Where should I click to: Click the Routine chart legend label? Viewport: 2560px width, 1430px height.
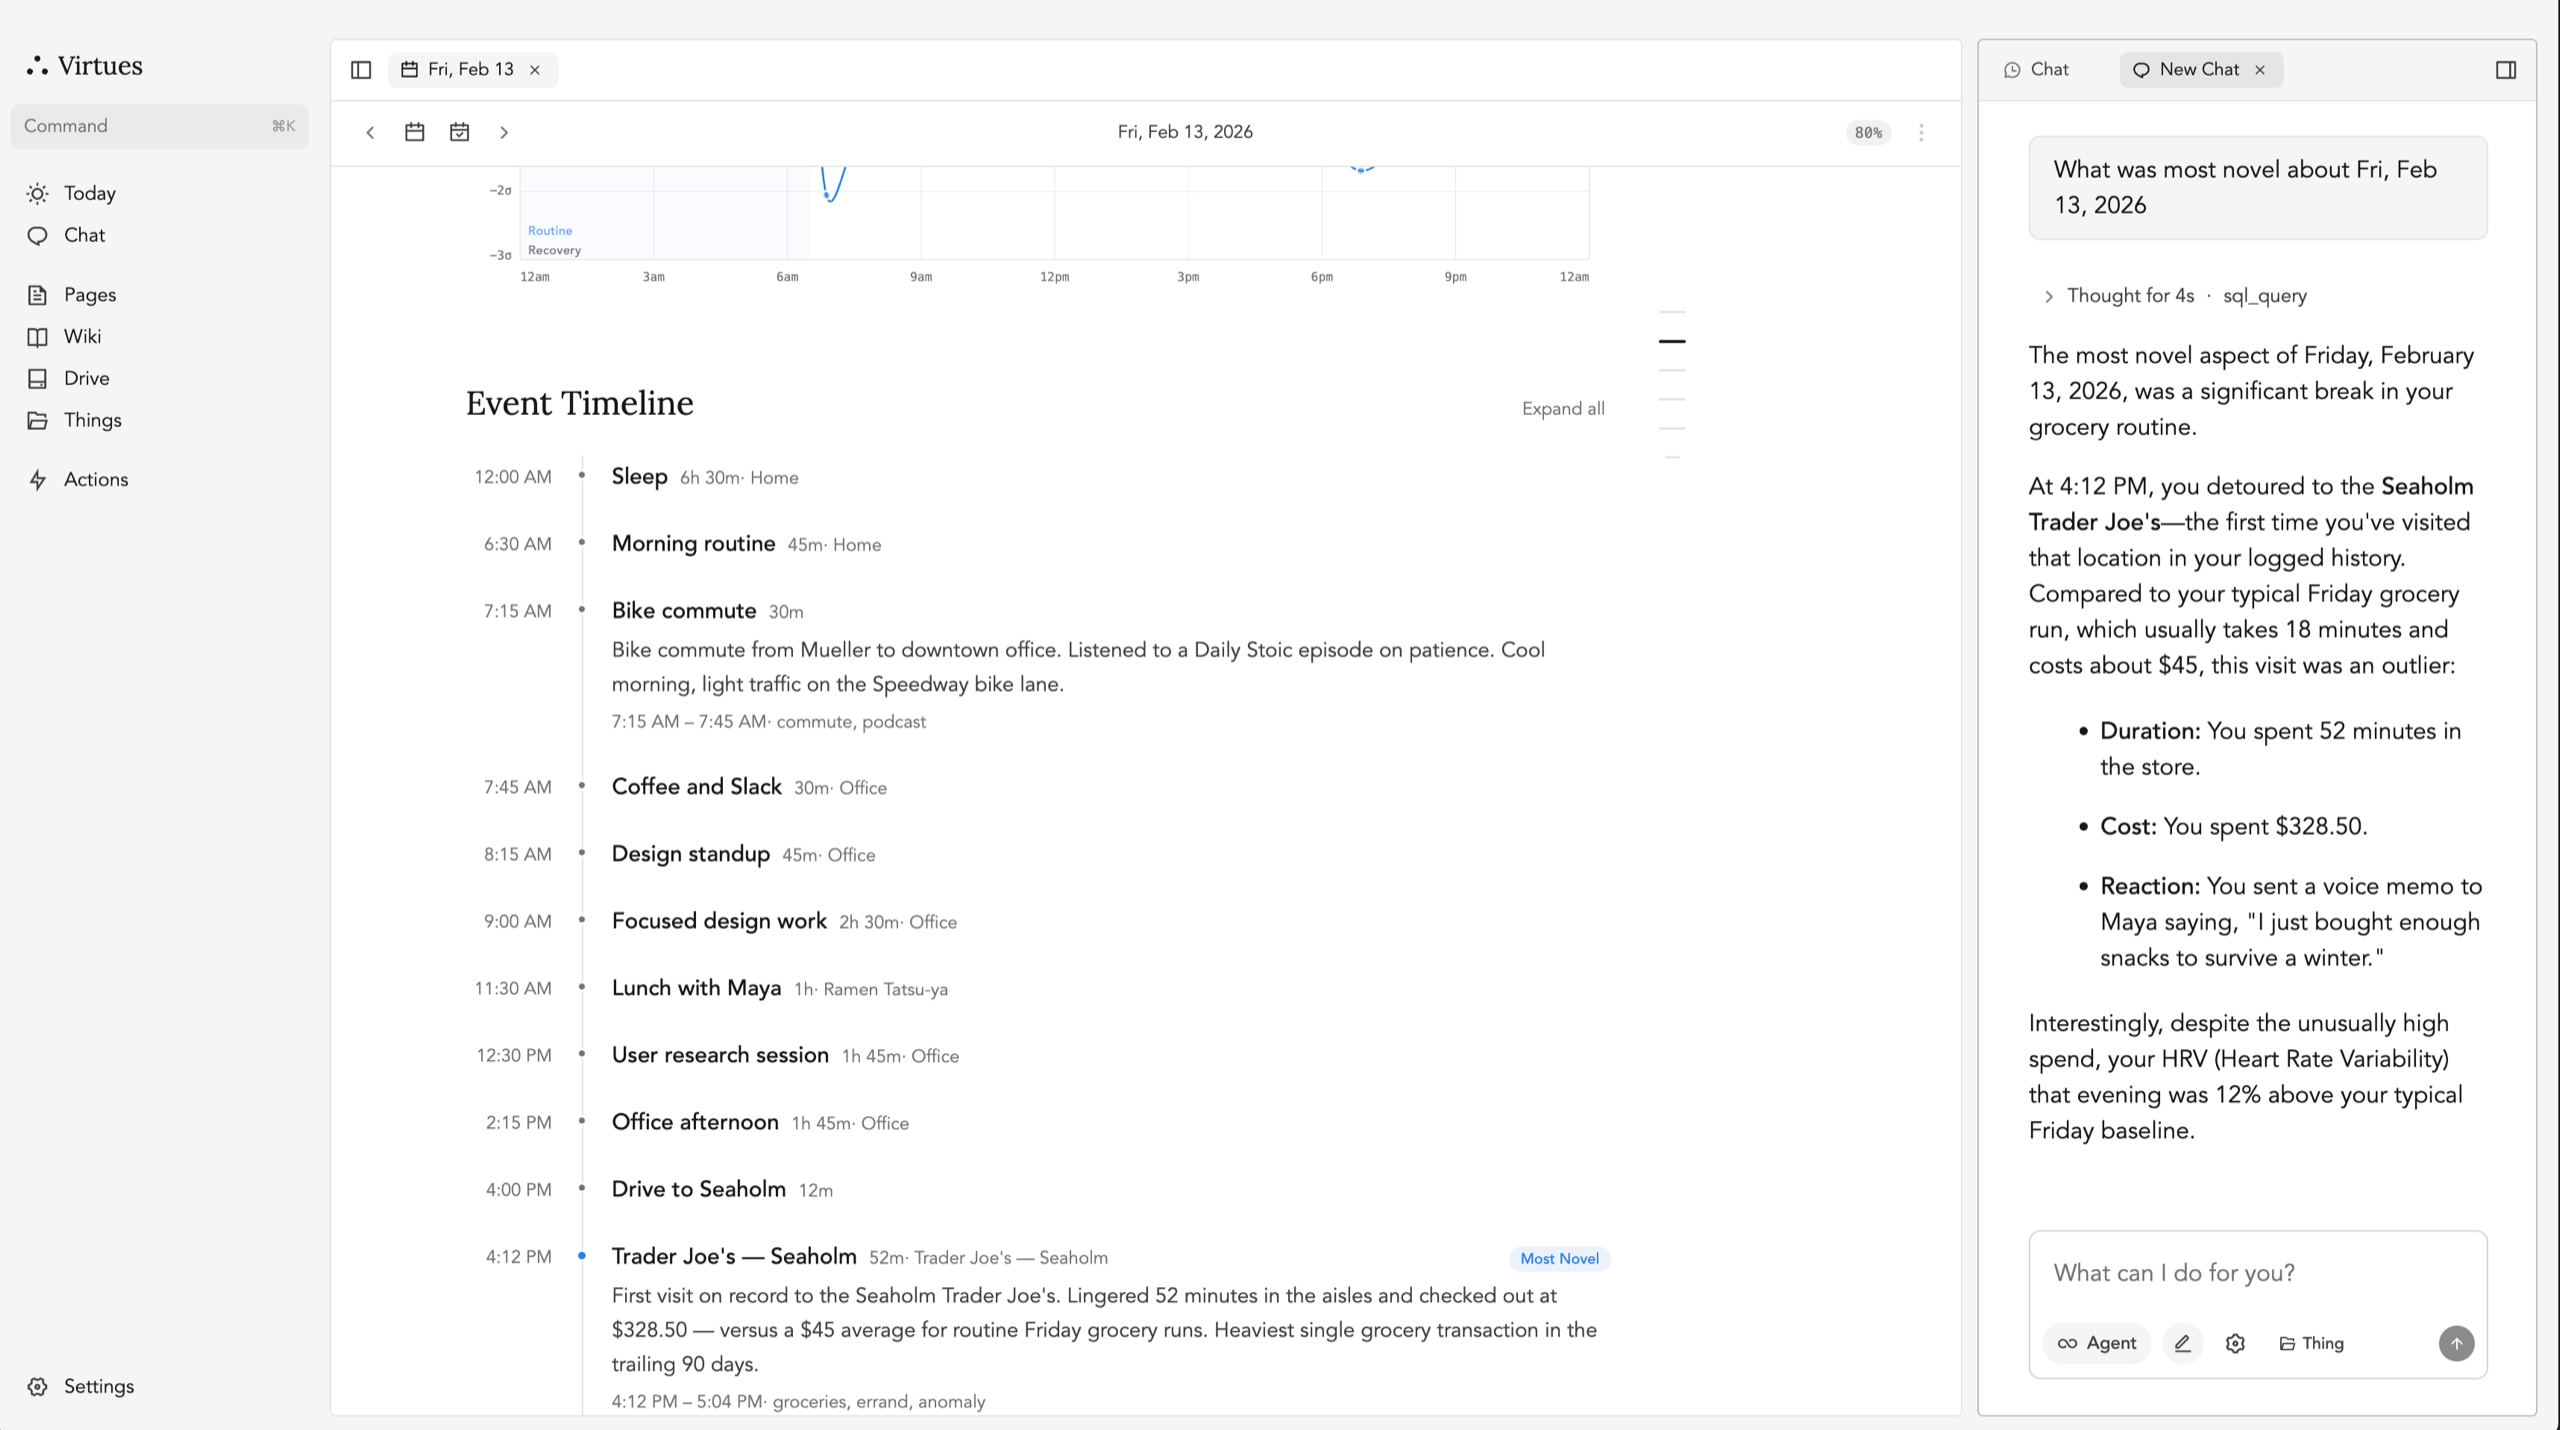pyautogui.click(x=550, y=230)
